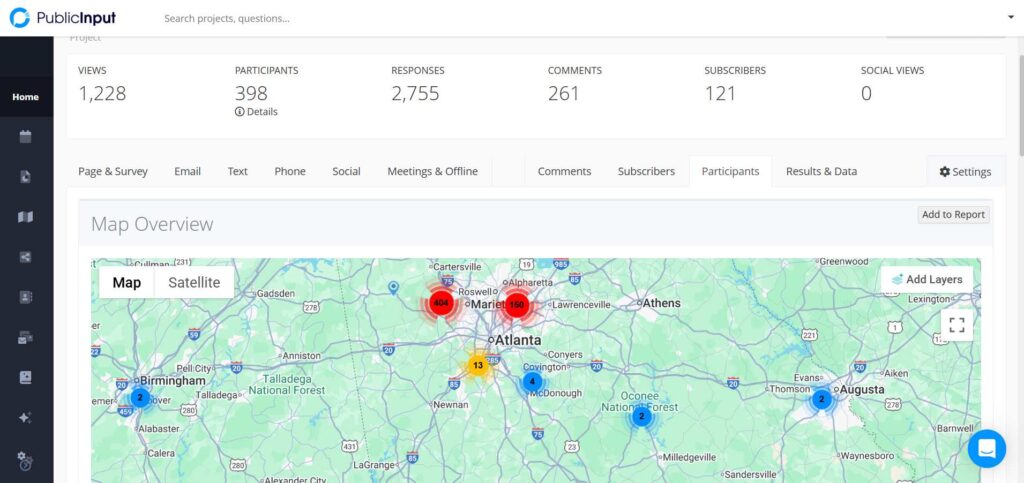1024x483 pixels.
Task: Open the calendar icon in the sidebar
Action: (x=26, y=137)
